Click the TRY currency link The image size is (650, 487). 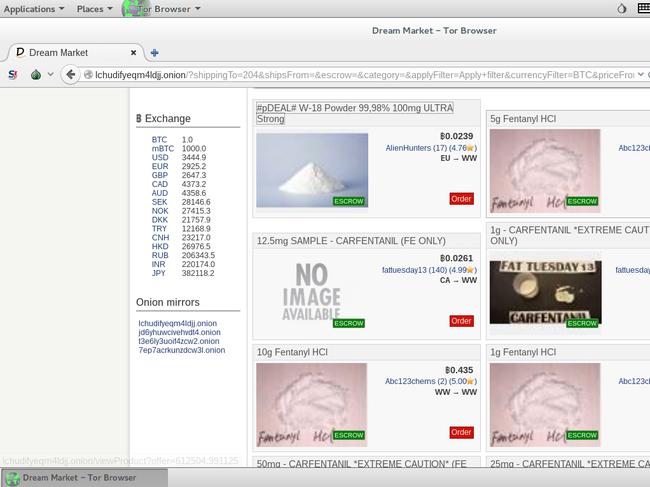tap(159, 229)
